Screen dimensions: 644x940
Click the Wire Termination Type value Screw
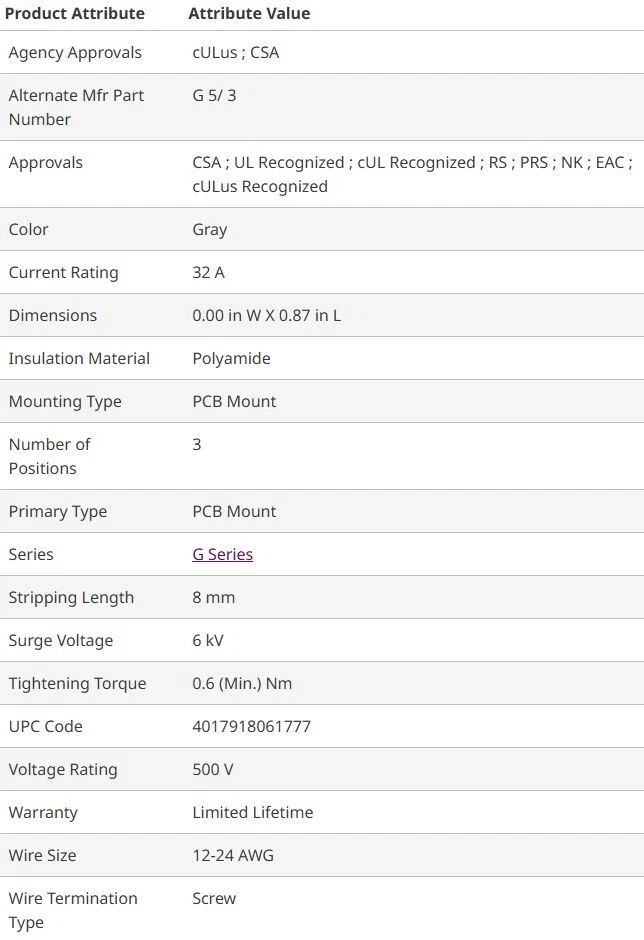pyautogui.click(x=214, y=898)
